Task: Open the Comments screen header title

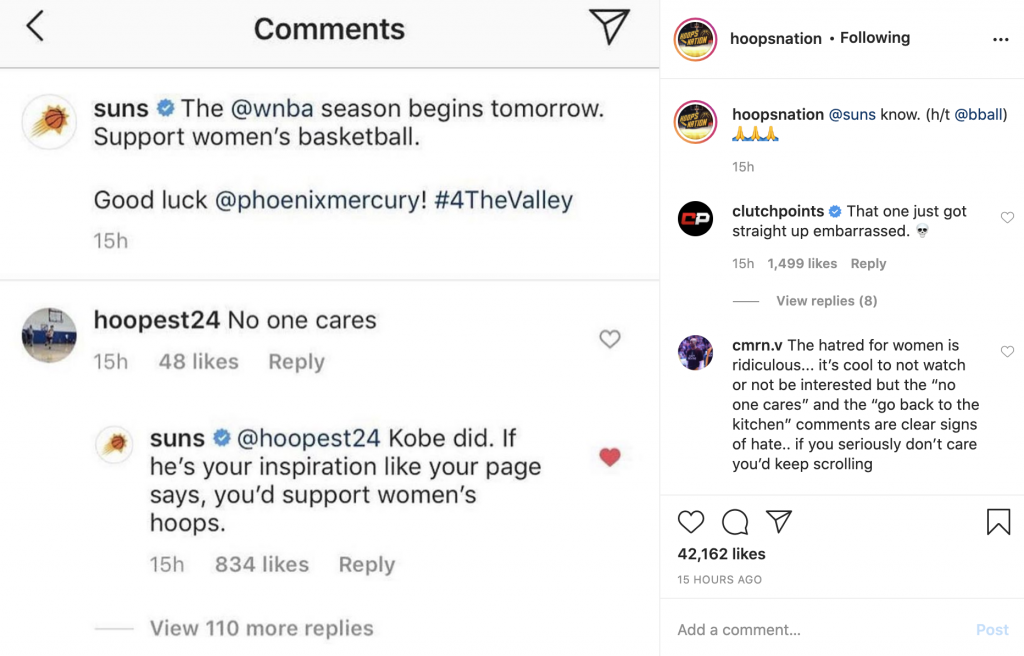Action: (x=329, y=30)
